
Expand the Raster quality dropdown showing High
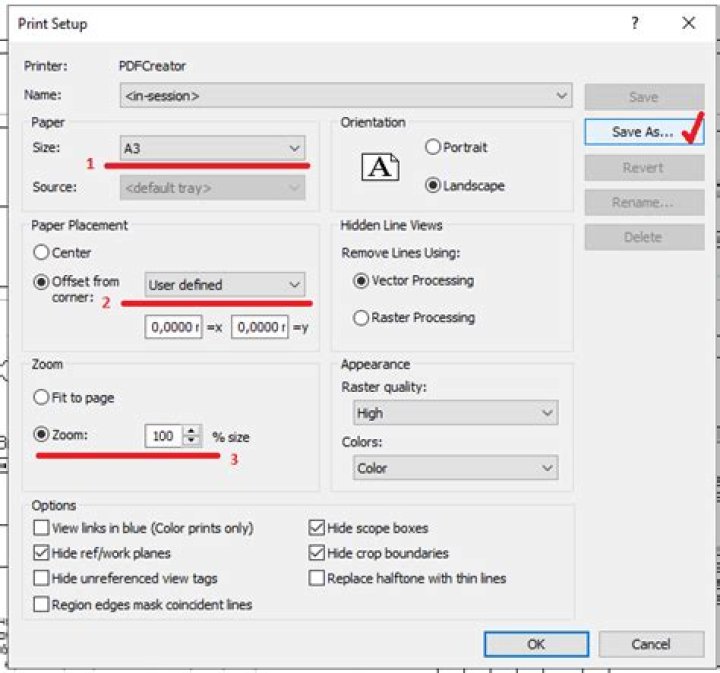[456, 413]
